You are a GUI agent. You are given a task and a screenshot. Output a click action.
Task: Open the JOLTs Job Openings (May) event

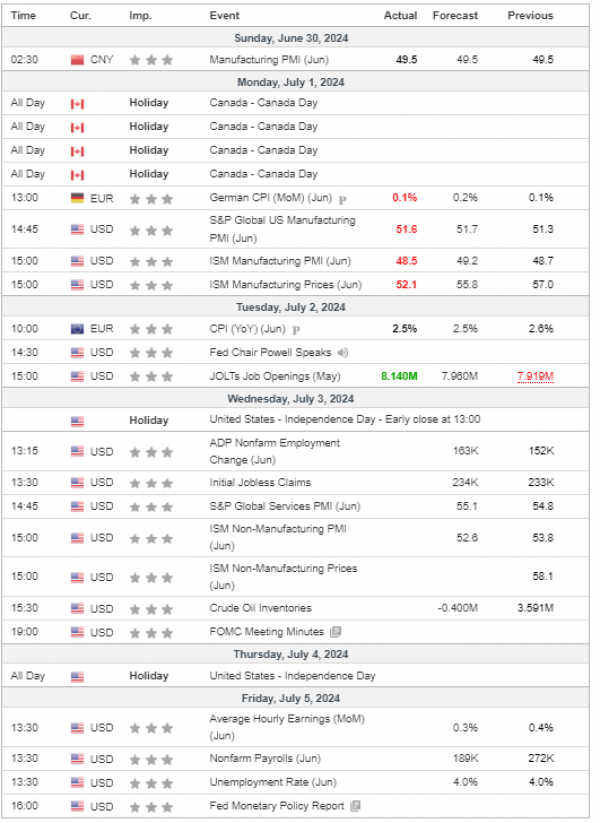point(275,377)
